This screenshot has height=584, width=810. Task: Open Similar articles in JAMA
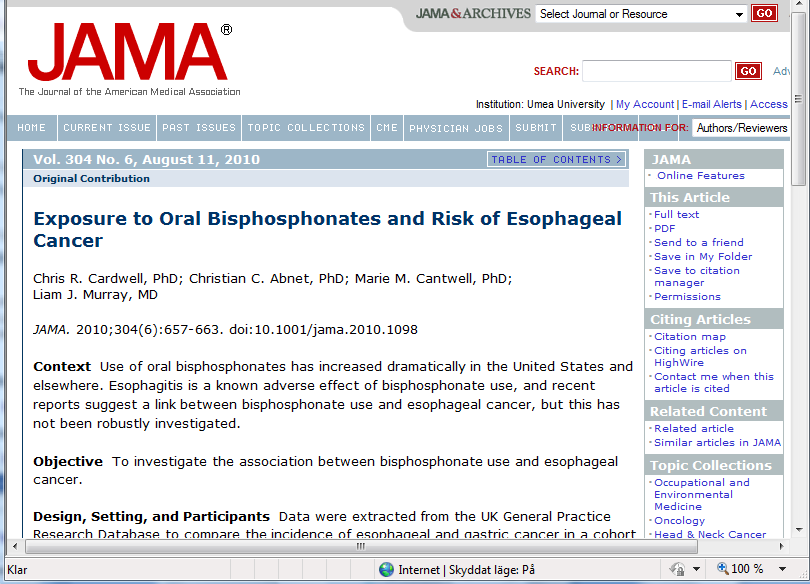[717, 442]
